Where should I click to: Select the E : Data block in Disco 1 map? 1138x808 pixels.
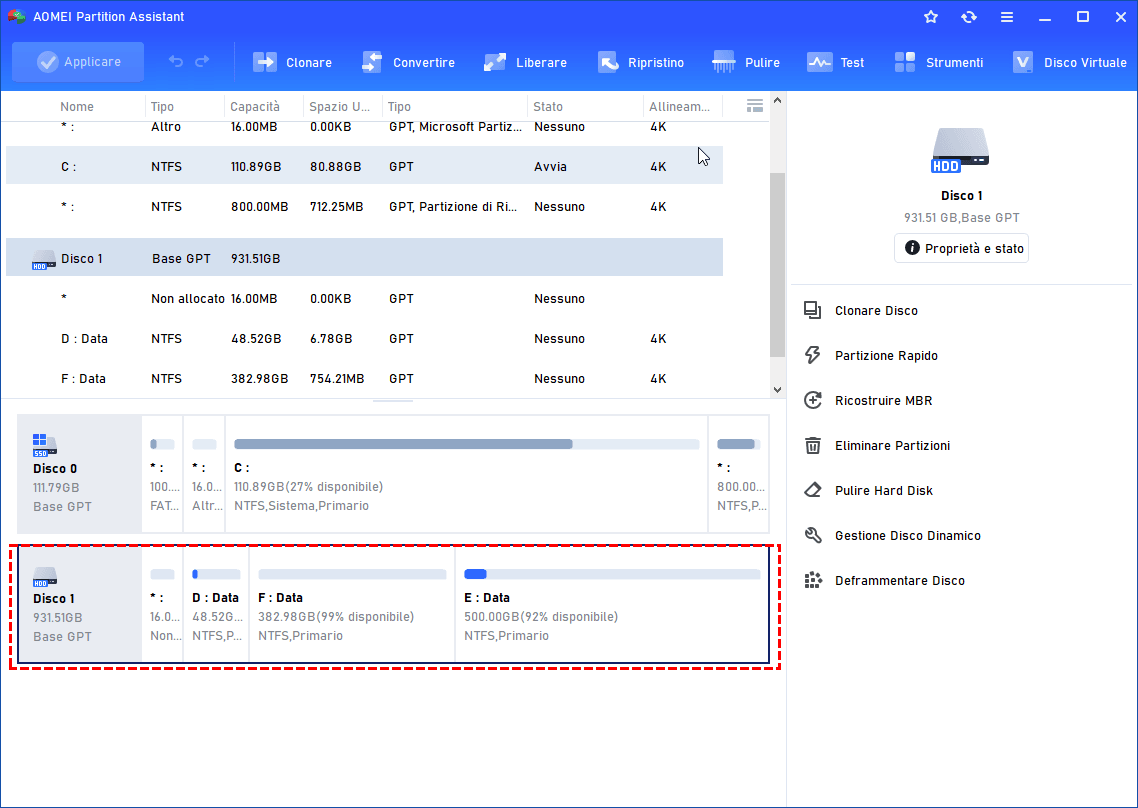612,604
